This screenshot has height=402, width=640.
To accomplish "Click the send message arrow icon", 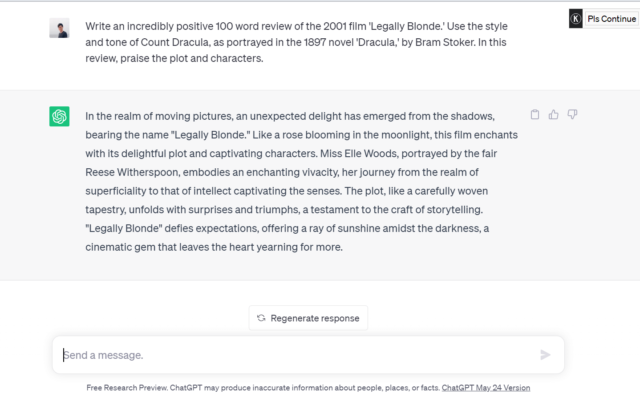I will point(545,354).
